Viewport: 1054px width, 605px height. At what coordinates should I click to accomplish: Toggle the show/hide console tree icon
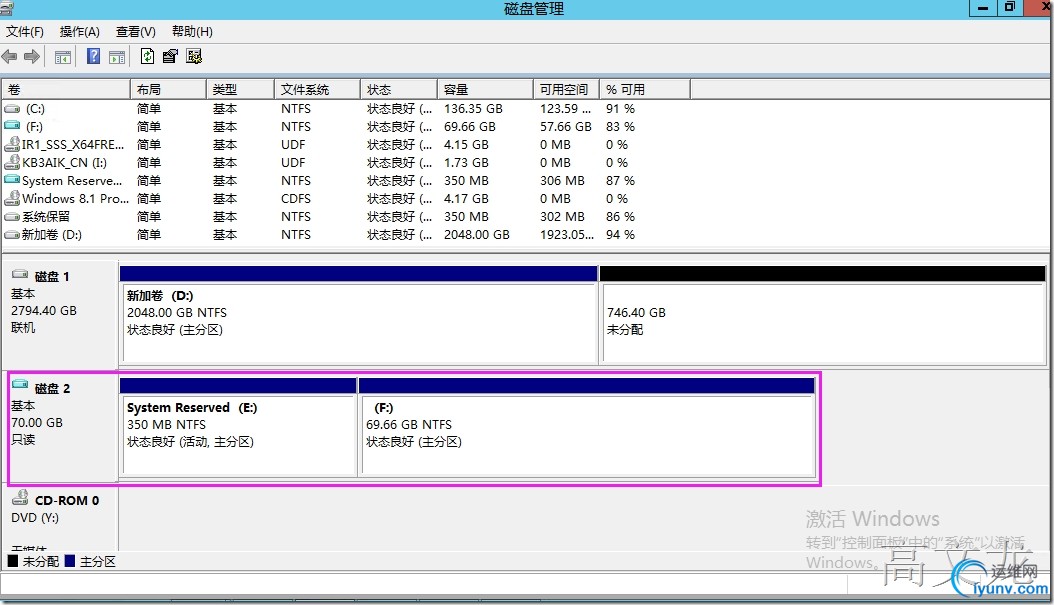click(63, 57)
